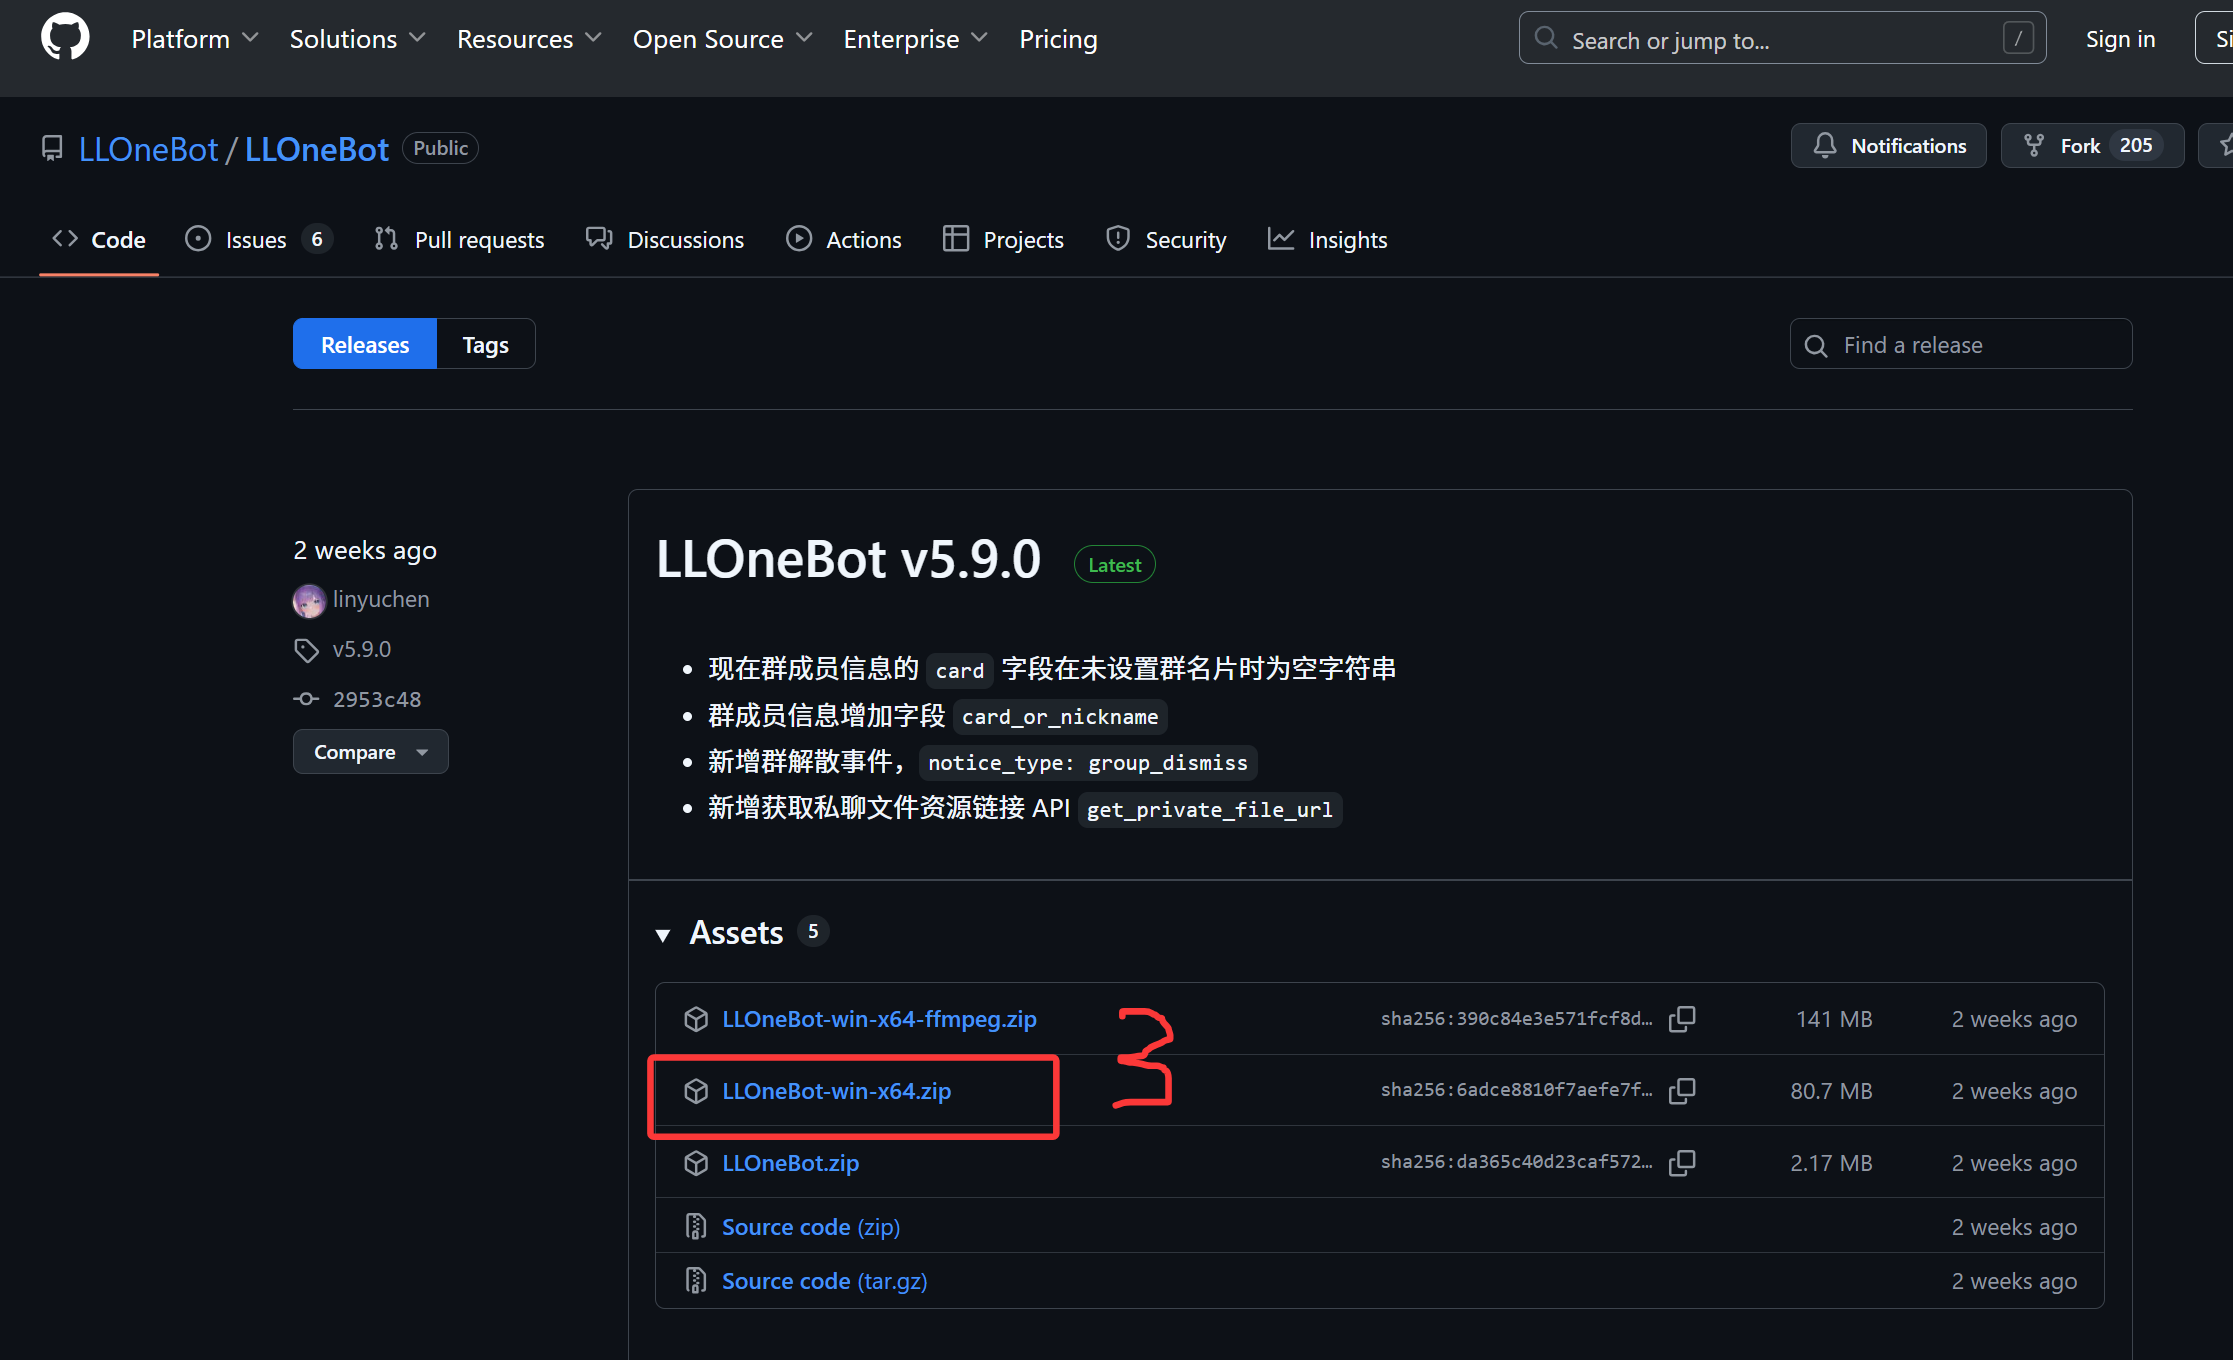
Task: Click the Notifications bell button
Action: [1888, 145]
